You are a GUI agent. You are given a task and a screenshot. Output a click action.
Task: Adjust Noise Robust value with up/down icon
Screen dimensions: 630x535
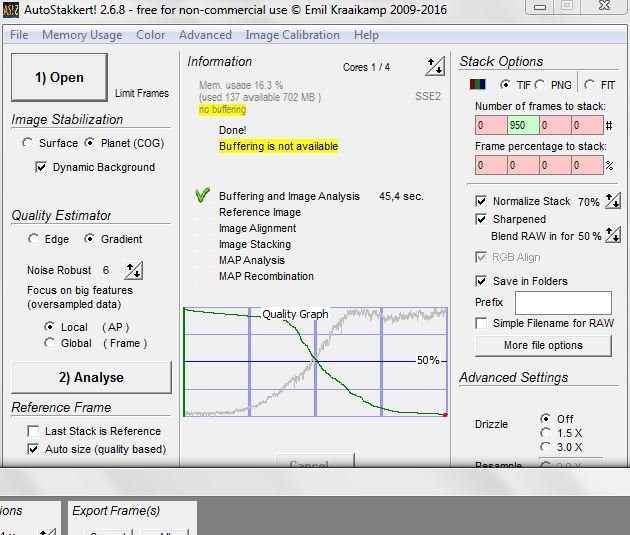tap(134, 270)
